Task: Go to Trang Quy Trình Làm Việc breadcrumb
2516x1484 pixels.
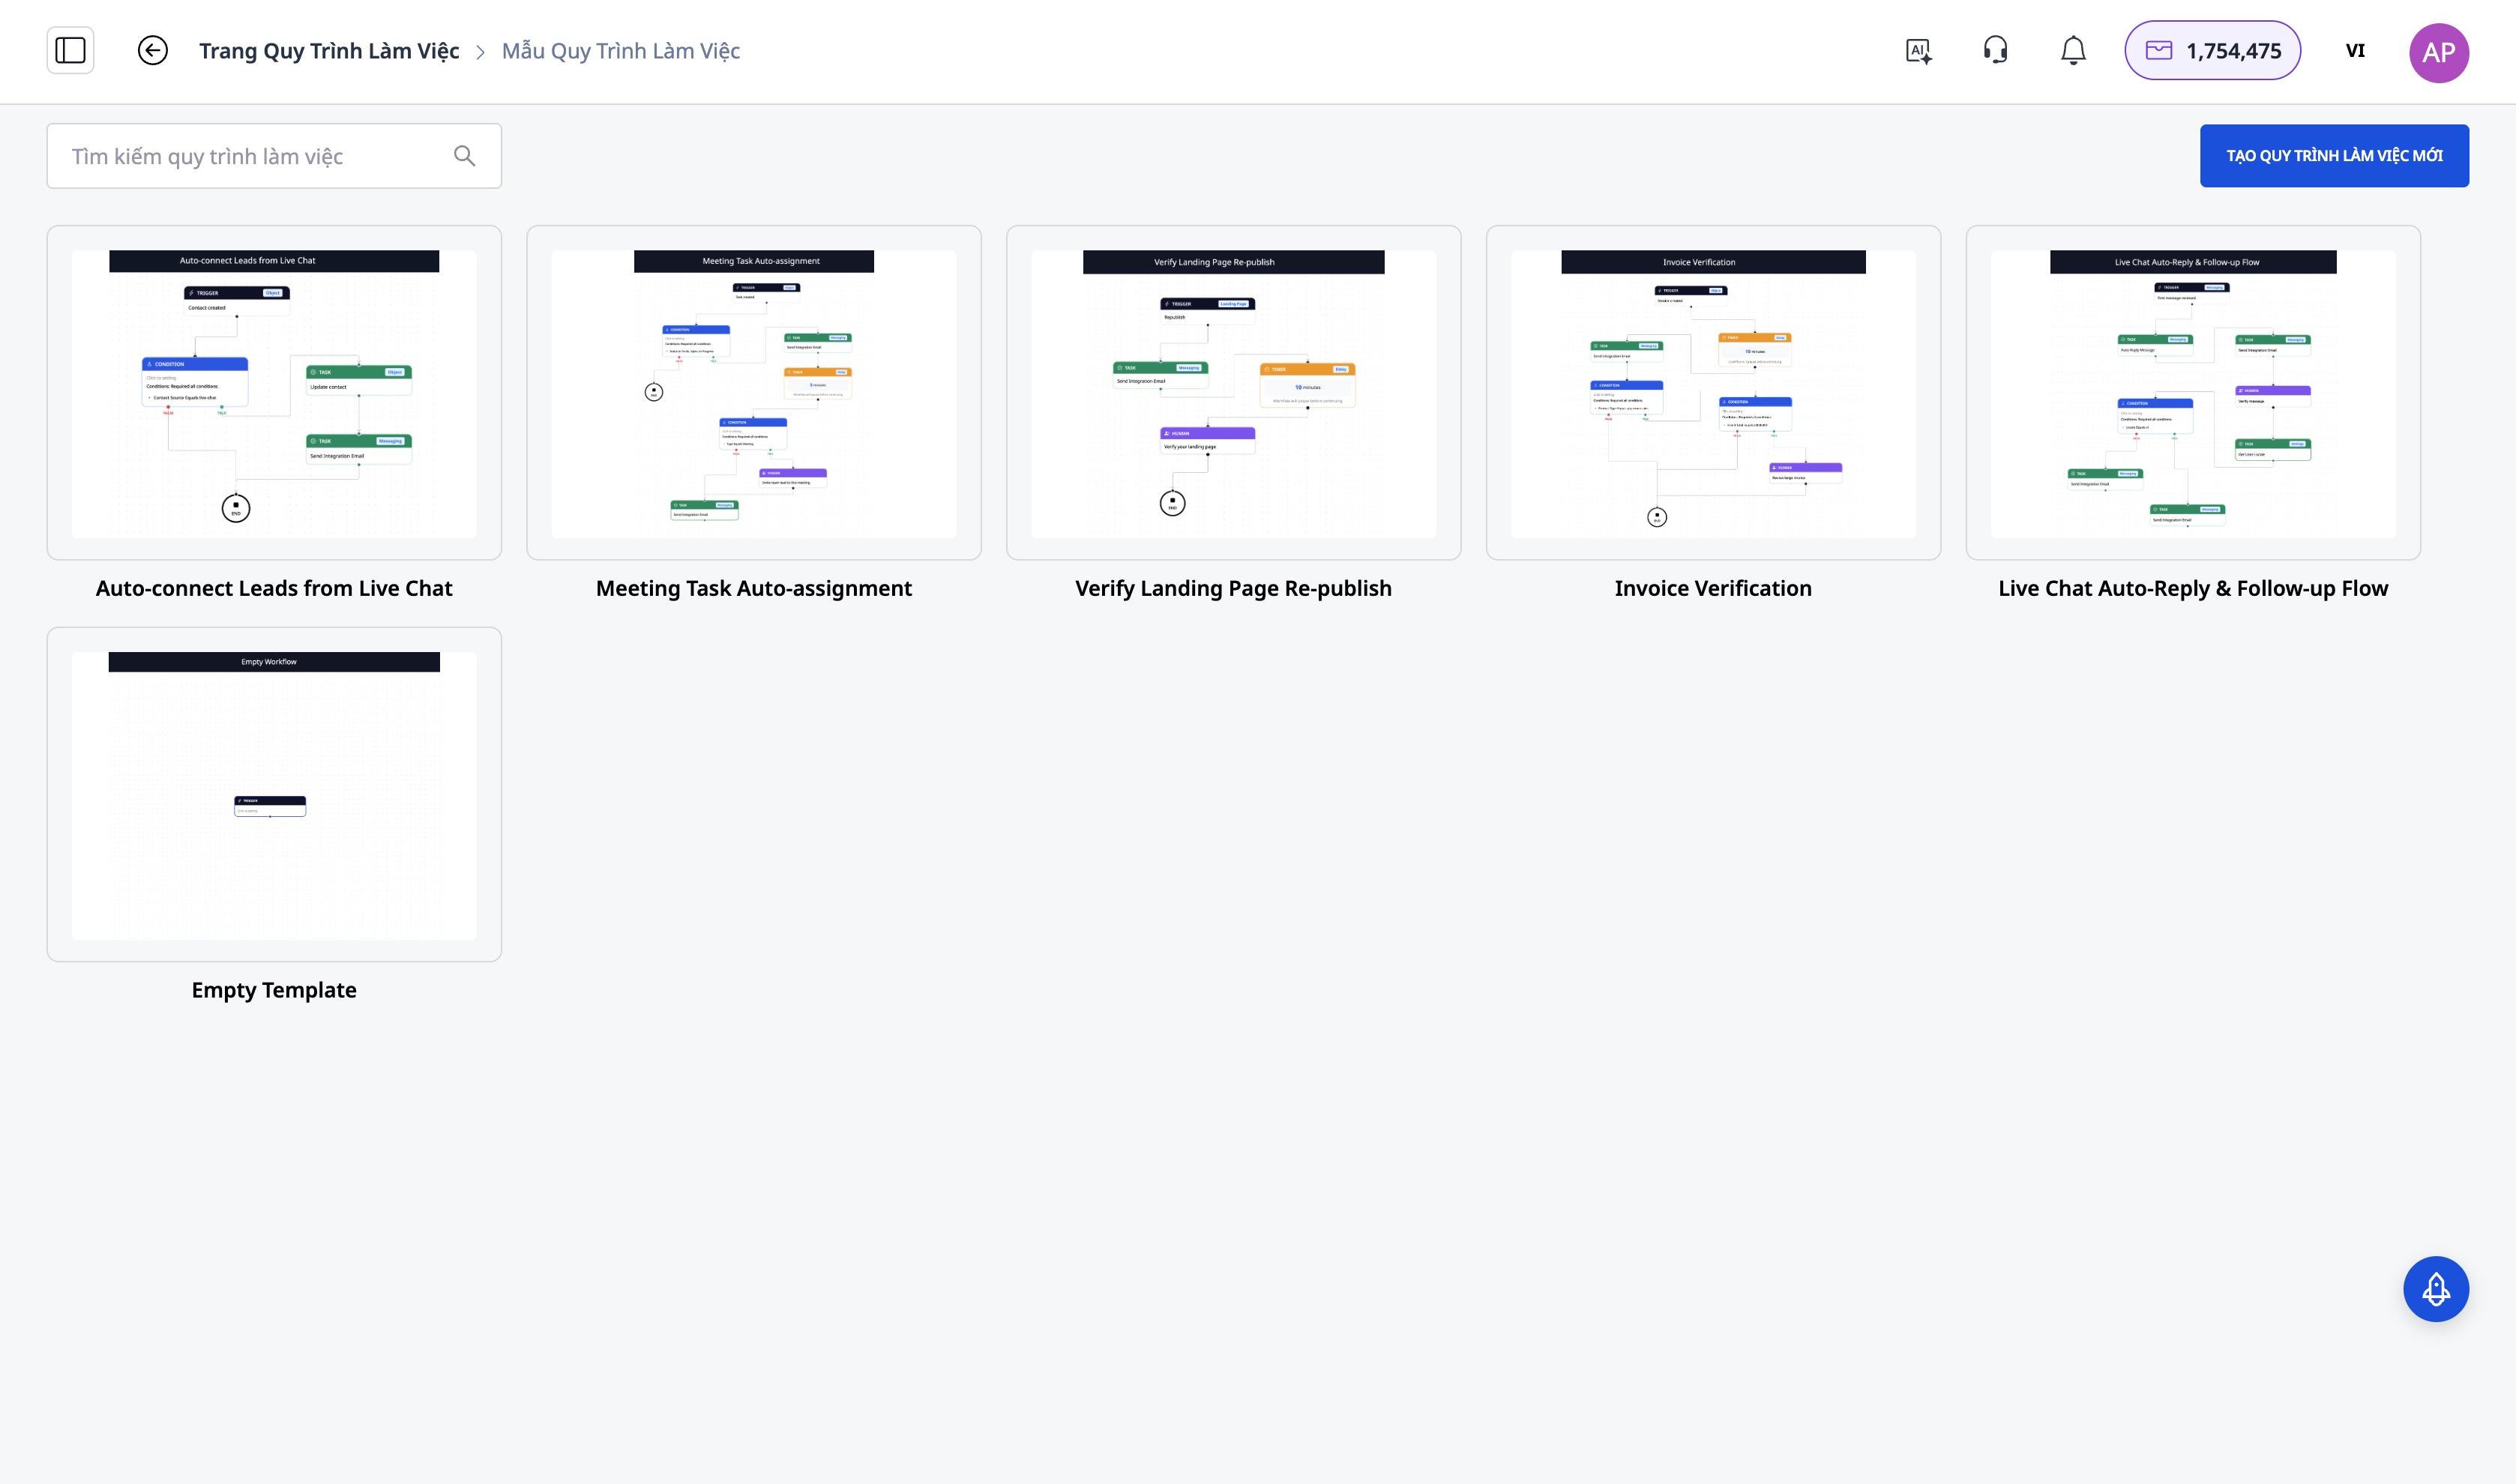Action: 329,50
